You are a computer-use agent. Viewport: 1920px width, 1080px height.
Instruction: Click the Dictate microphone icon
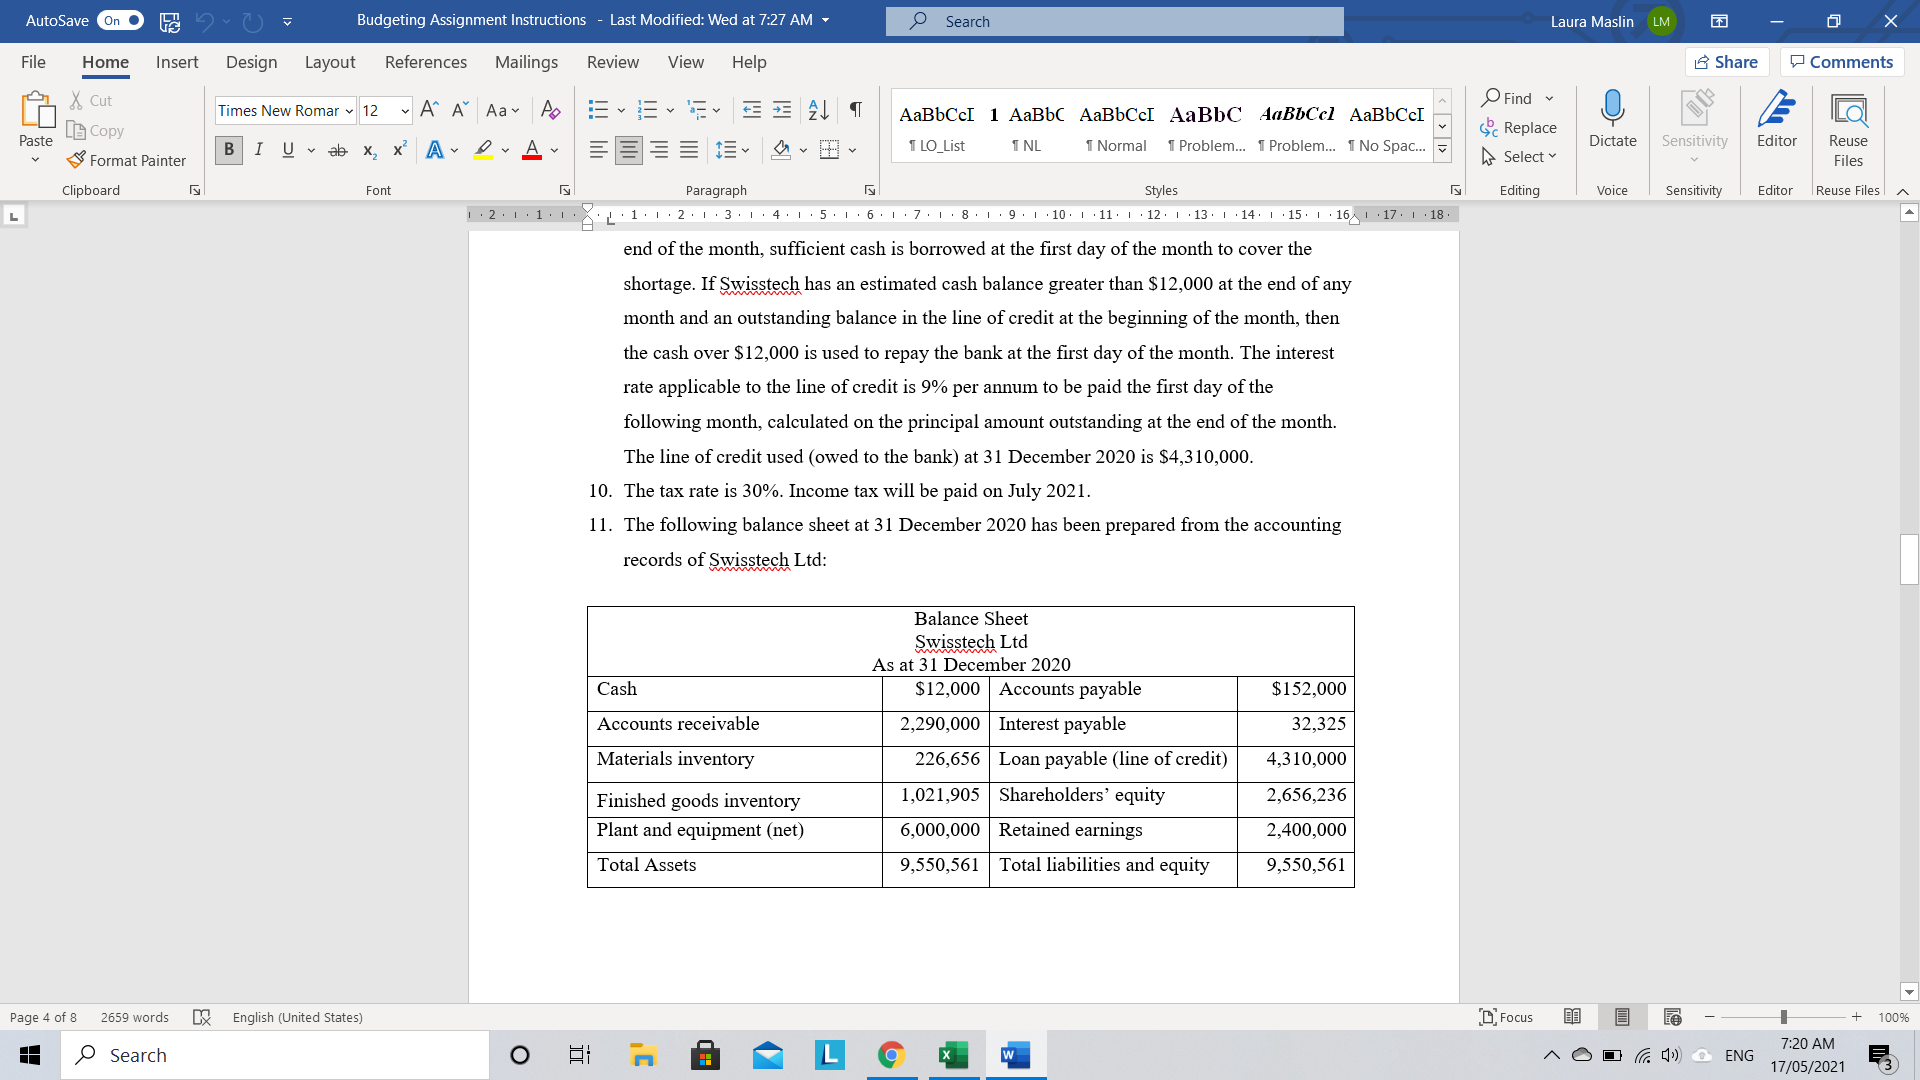tap(1612, 108)
